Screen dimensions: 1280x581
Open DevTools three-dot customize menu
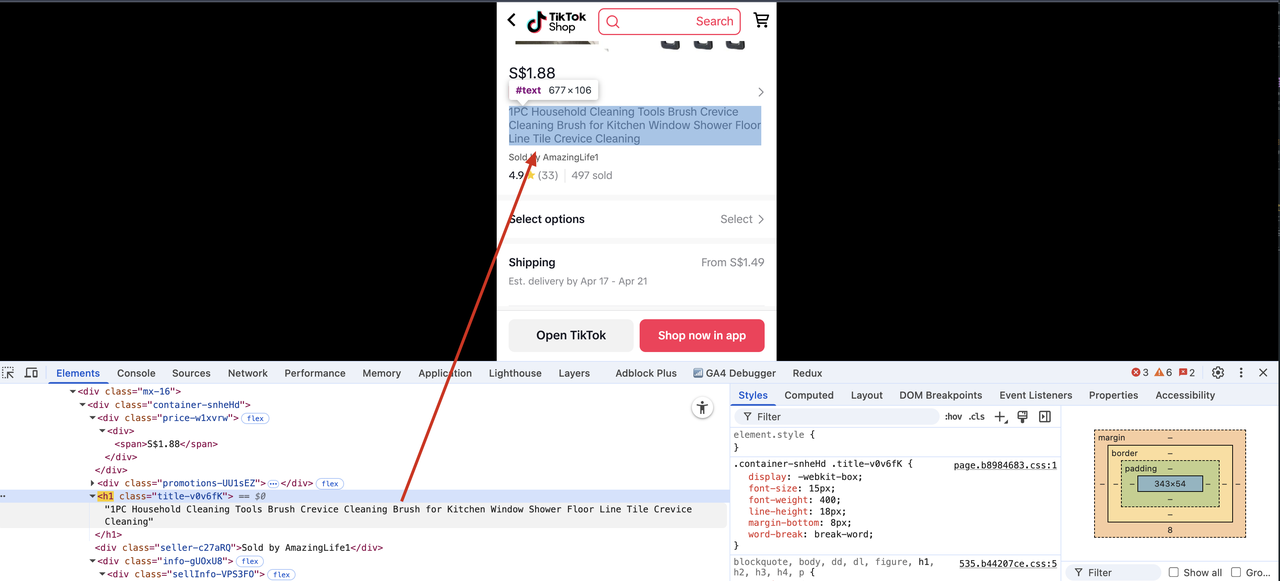coord(1241,373)
